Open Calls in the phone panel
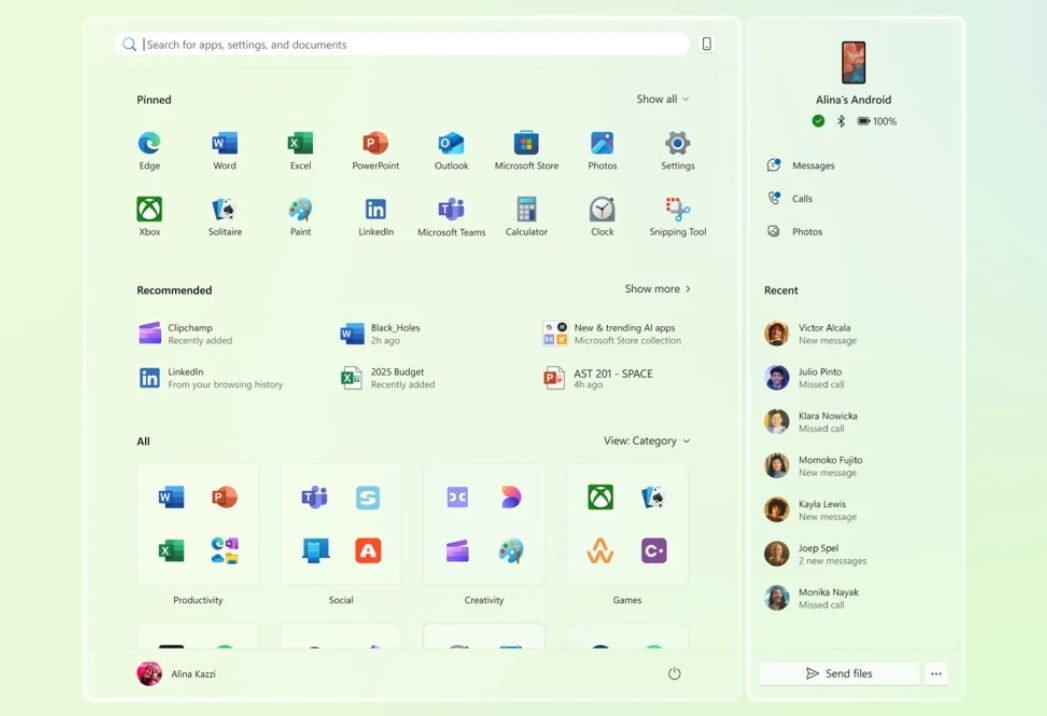The height and width of the screenshot is (716, 1047). [x=790, y=198]
